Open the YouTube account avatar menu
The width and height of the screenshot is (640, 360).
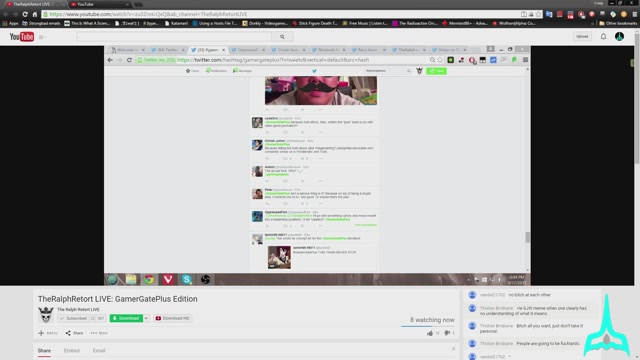pyautogui.click(x=619, y=36)
